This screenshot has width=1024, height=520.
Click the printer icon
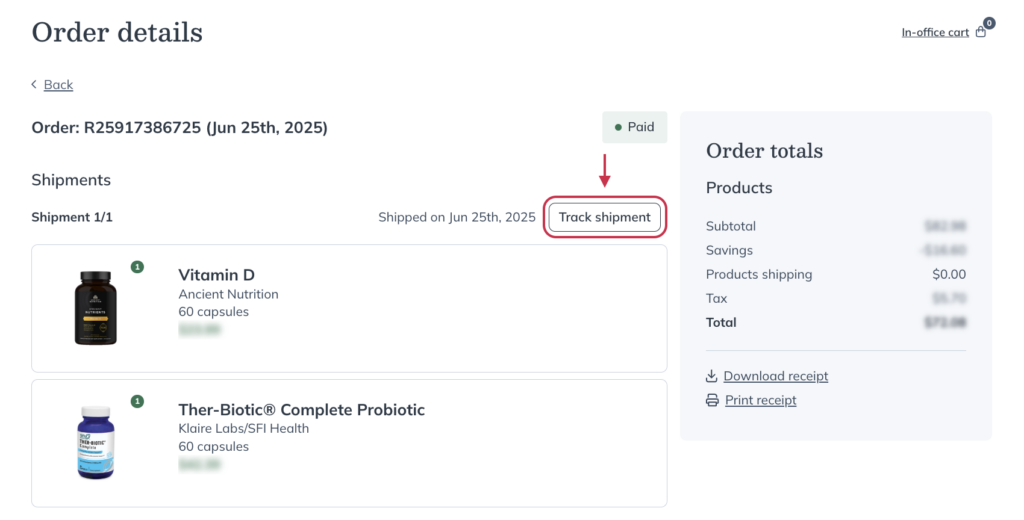712,400
